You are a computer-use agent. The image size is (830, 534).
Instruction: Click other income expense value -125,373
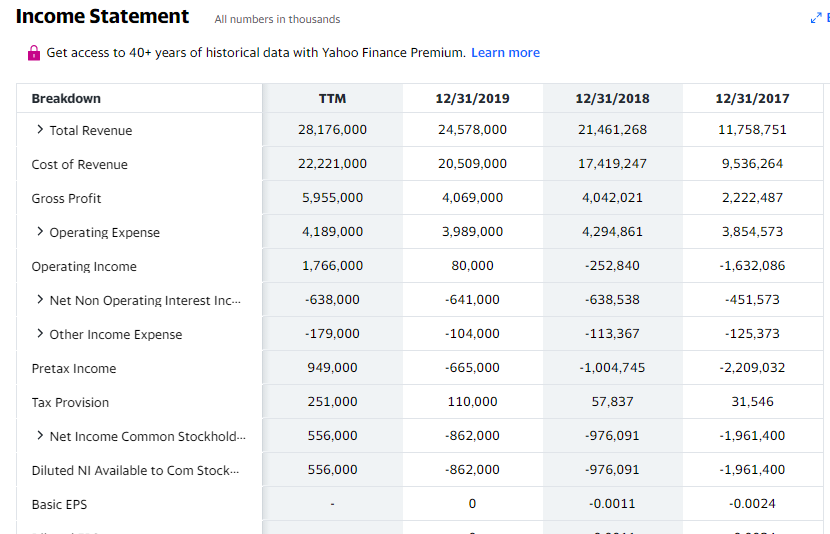pos(752,333)
